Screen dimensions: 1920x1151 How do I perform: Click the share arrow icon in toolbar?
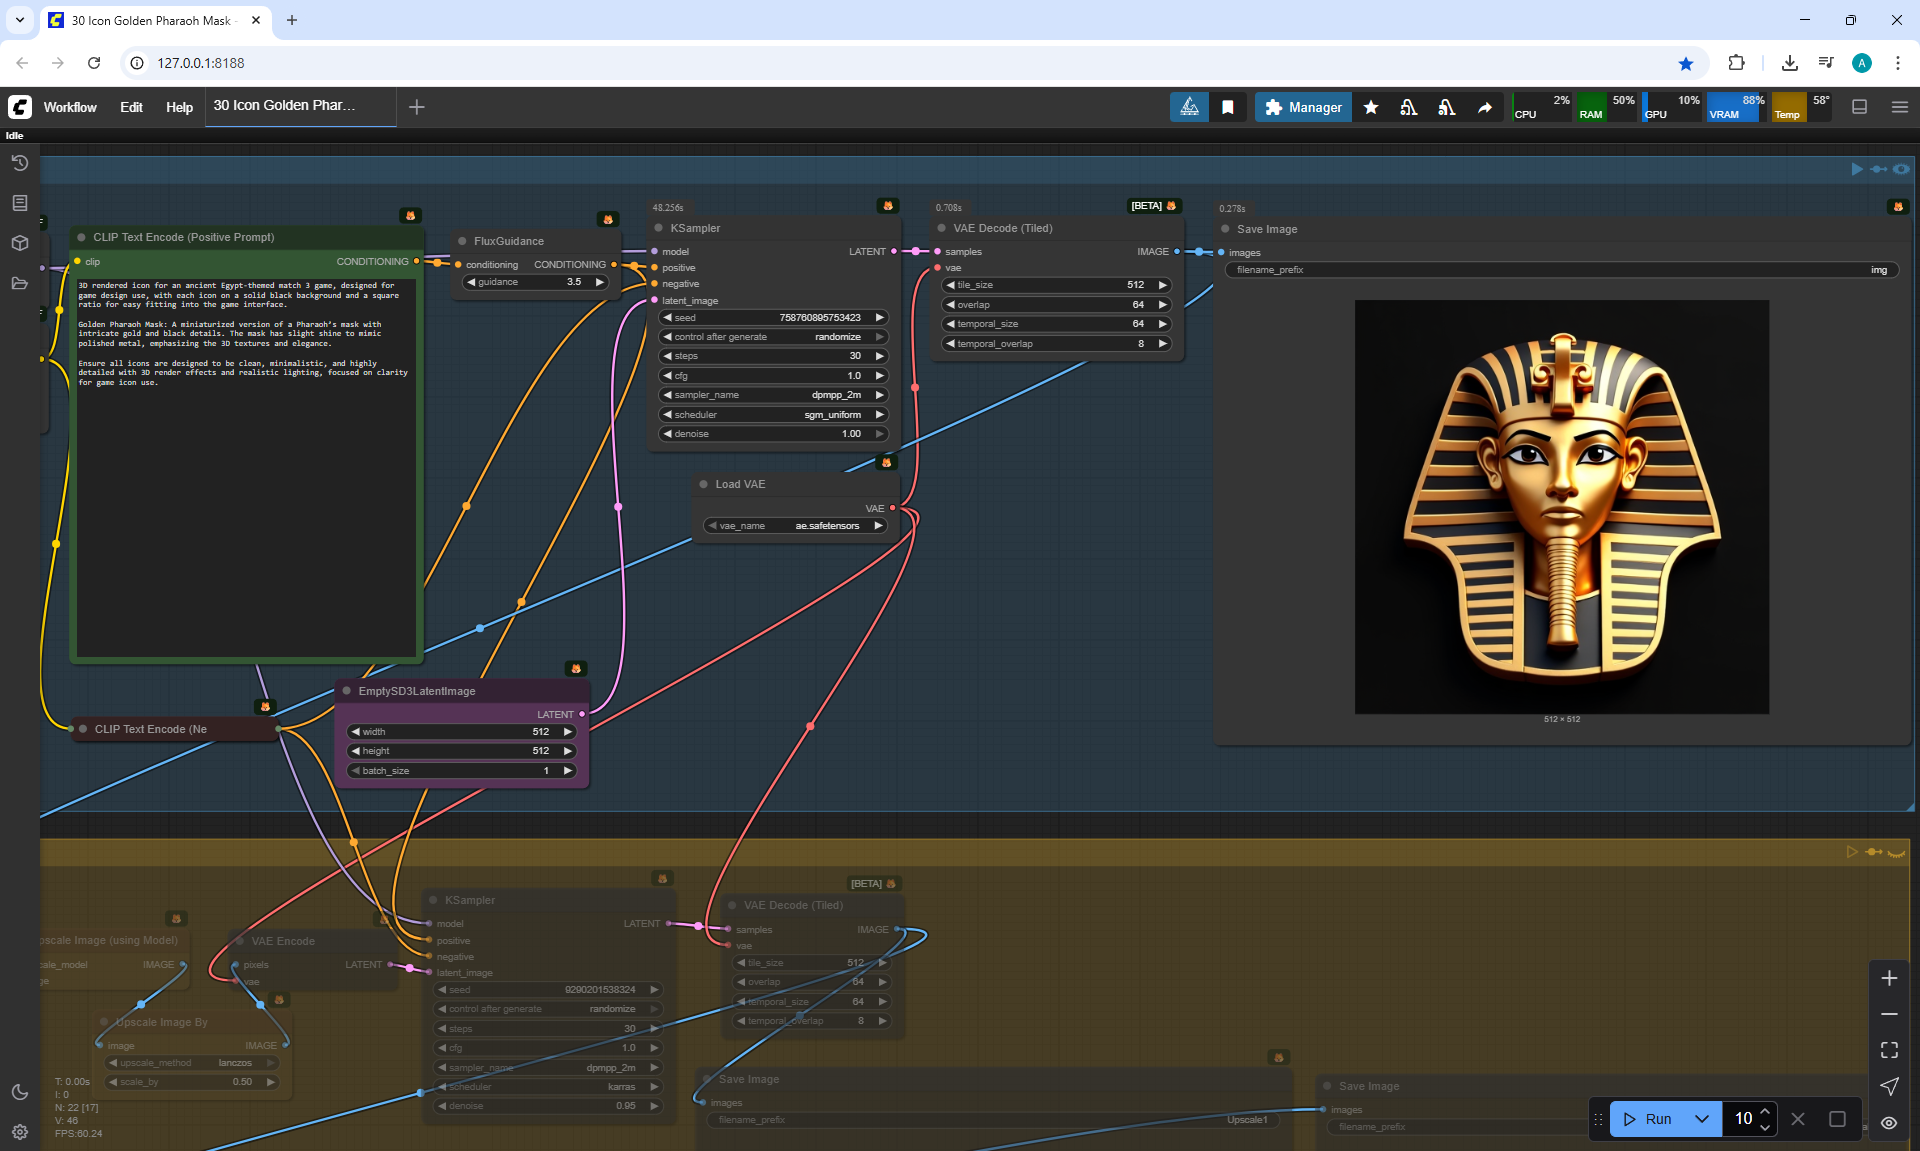(x=1485, y=107)
